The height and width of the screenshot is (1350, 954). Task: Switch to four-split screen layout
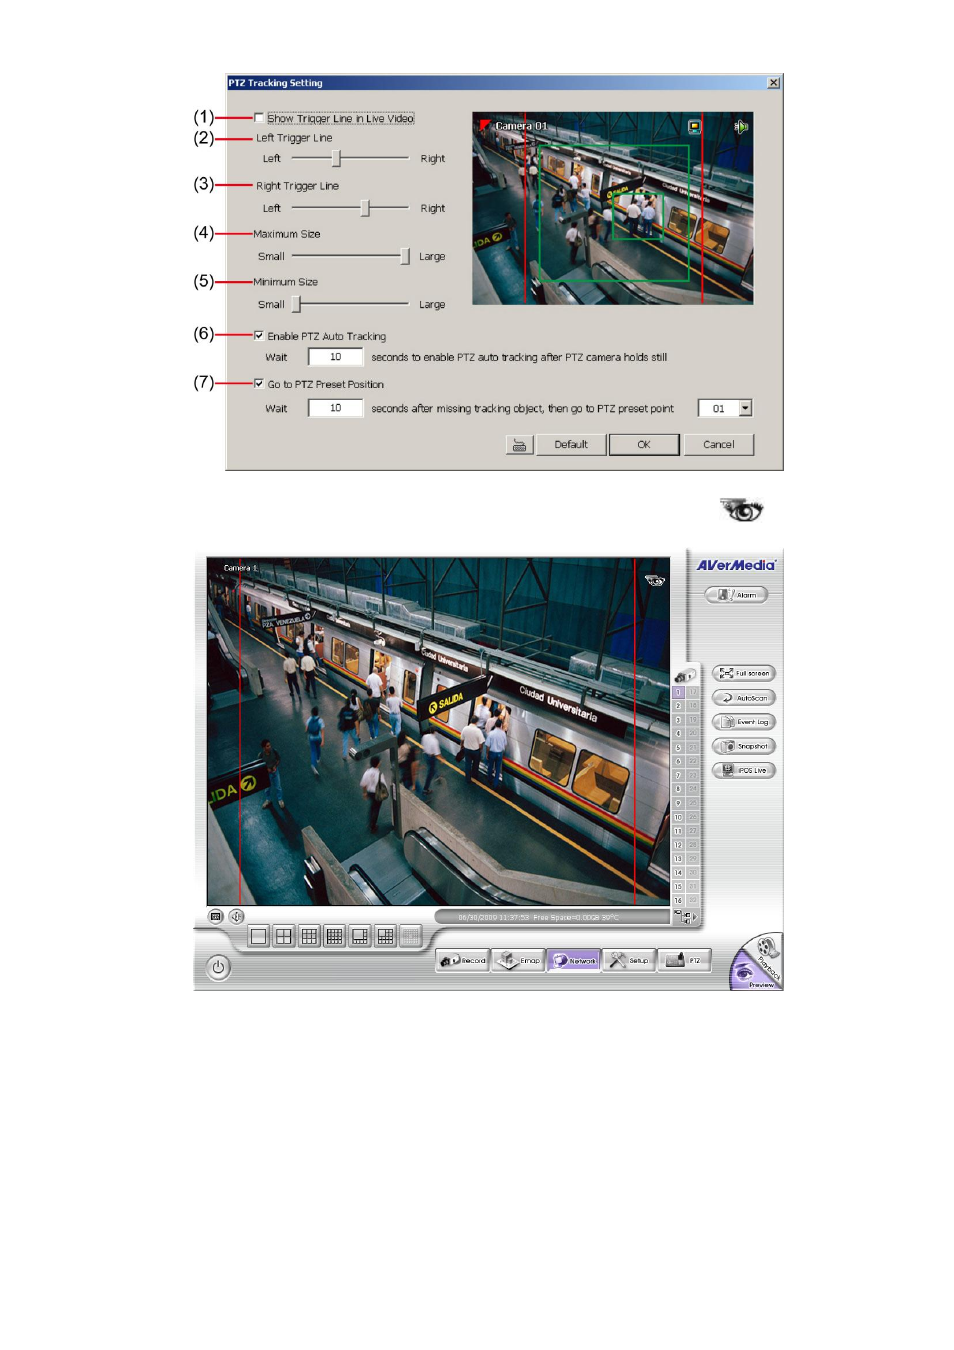284,937
